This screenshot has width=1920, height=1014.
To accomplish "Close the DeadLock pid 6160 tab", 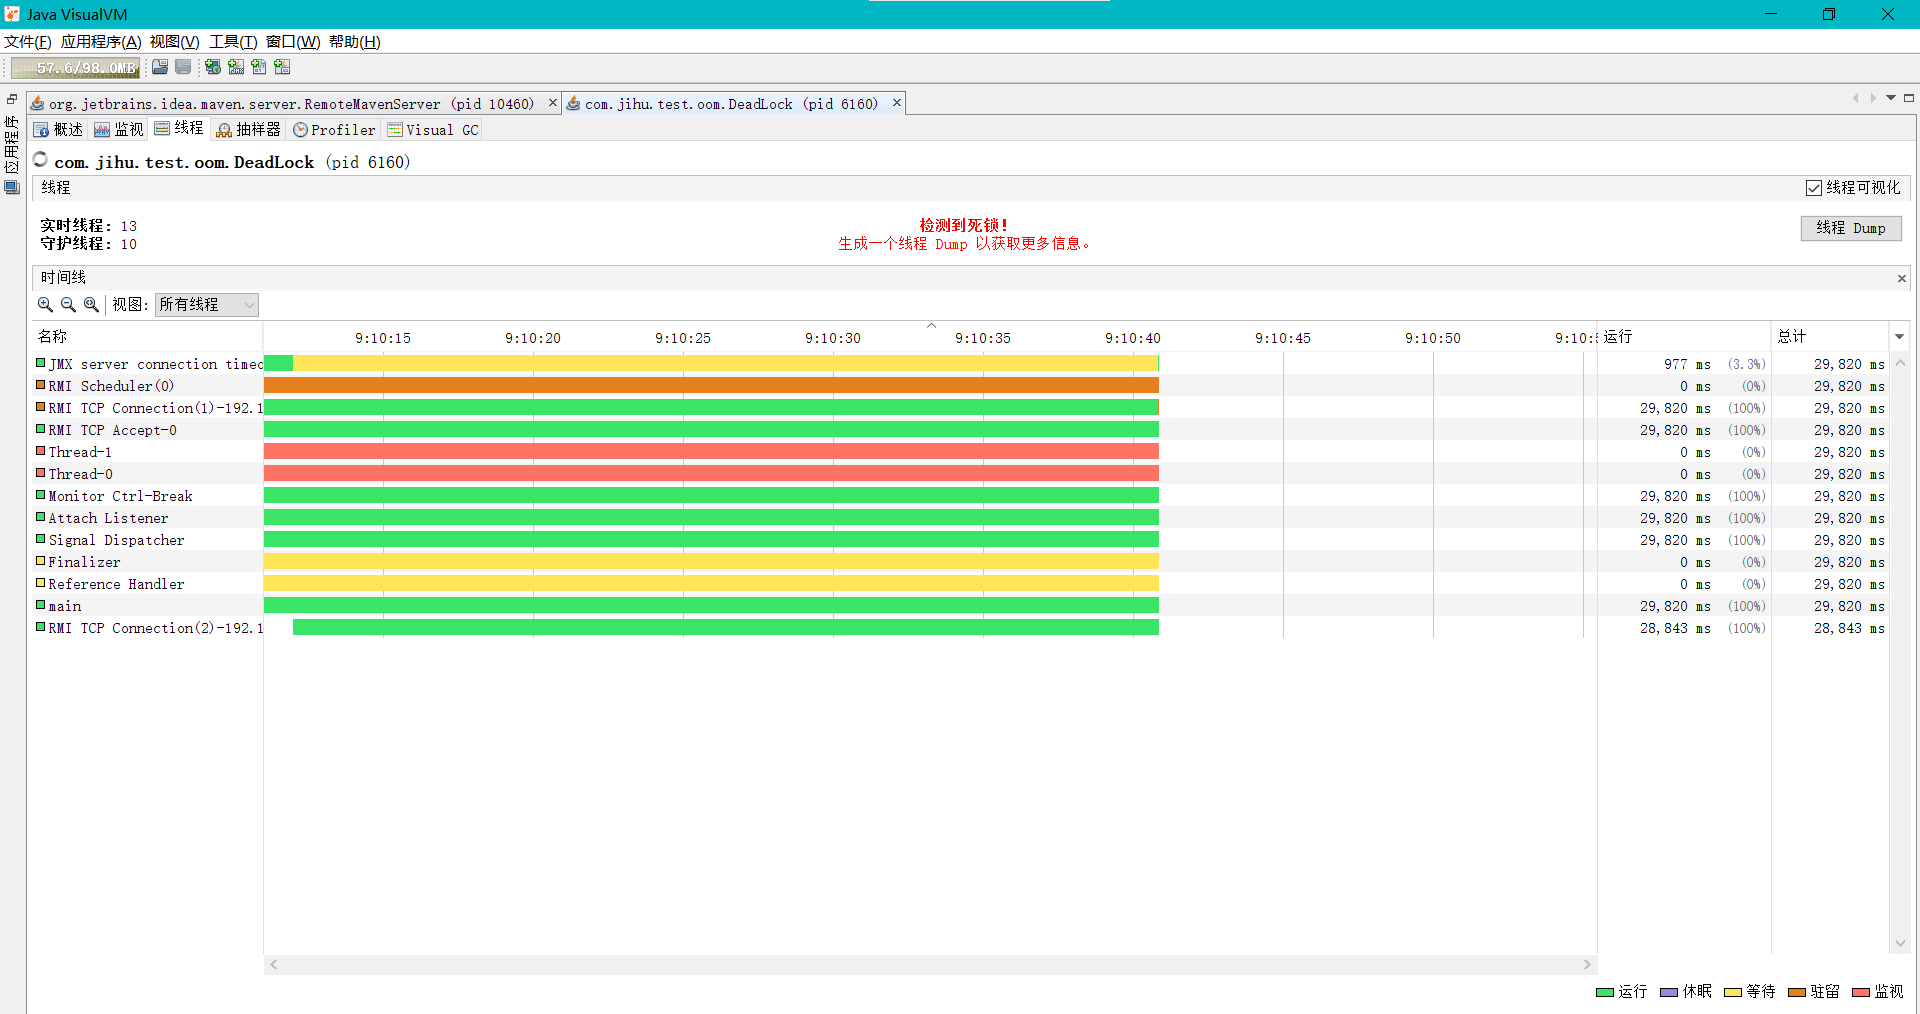I will pyautogui.click(x=897, y=103).
